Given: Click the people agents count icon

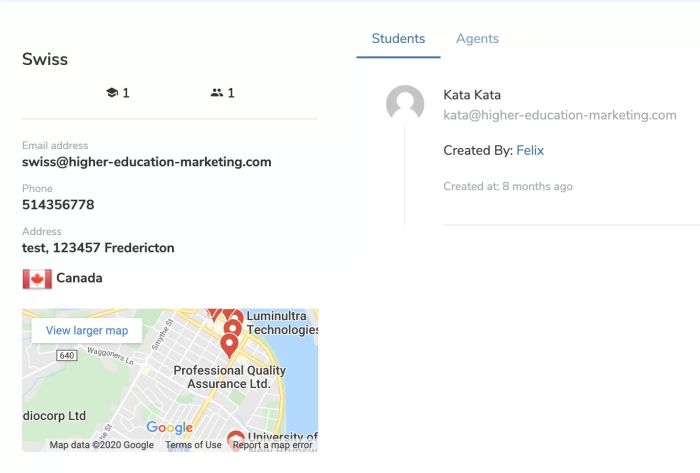Looking at the screenshot, I should point(217,93).
